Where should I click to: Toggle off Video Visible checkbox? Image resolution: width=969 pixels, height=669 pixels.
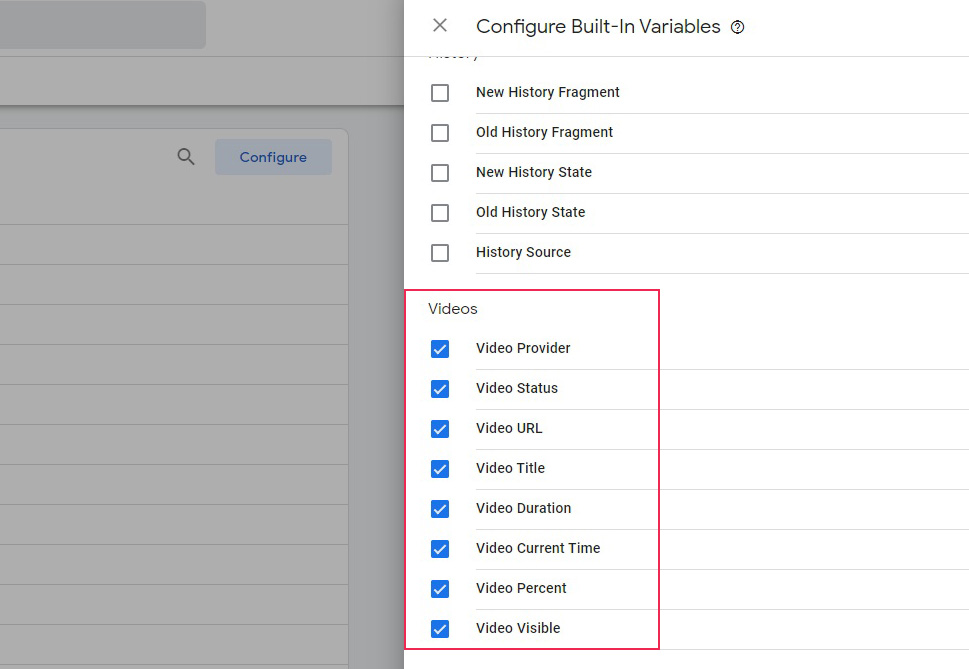click(440, 629)
